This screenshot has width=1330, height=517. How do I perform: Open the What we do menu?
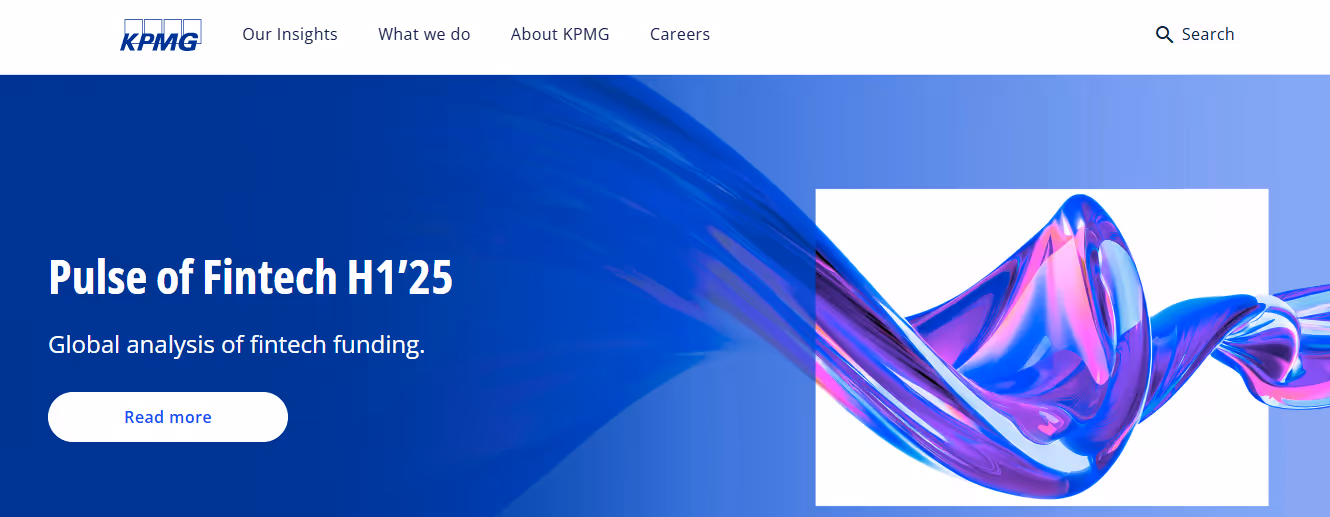click(424, 34)
